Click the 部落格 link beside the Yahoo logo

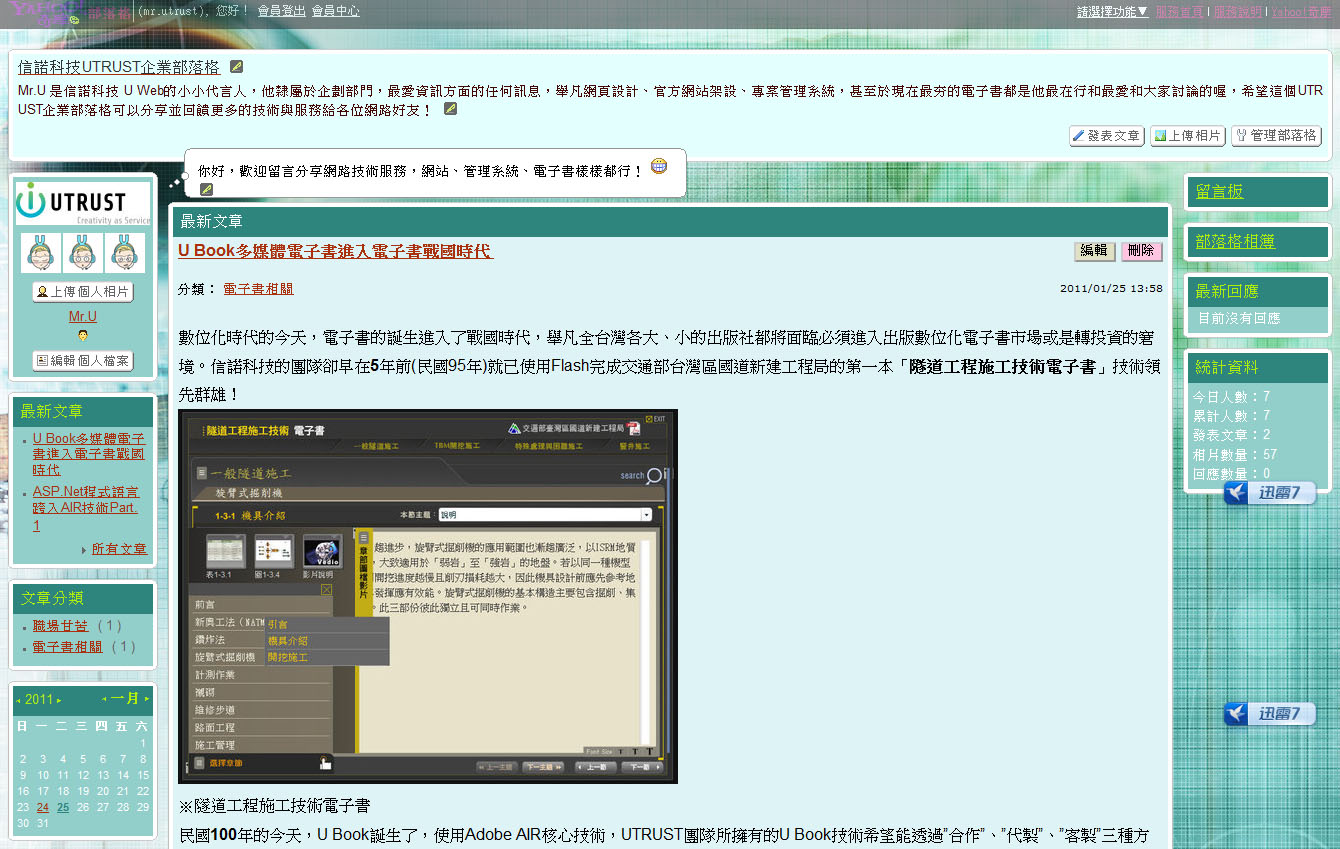point(110,14)
